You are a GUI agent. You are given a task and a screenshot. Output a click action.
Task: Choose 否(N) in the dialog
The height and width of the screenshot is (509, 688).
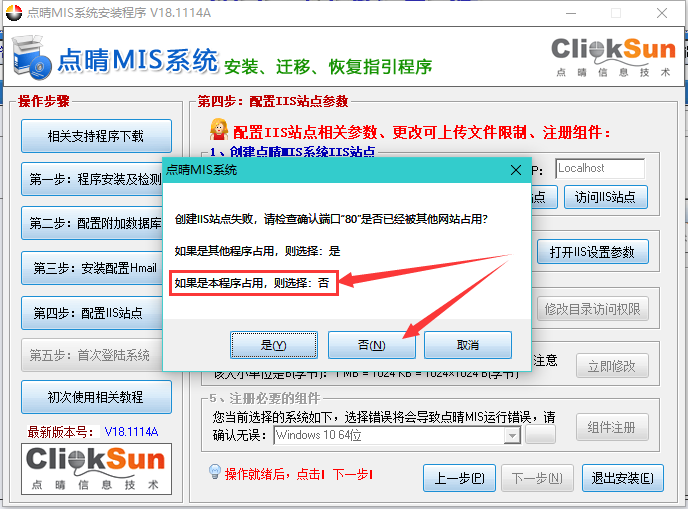point(371,345)
